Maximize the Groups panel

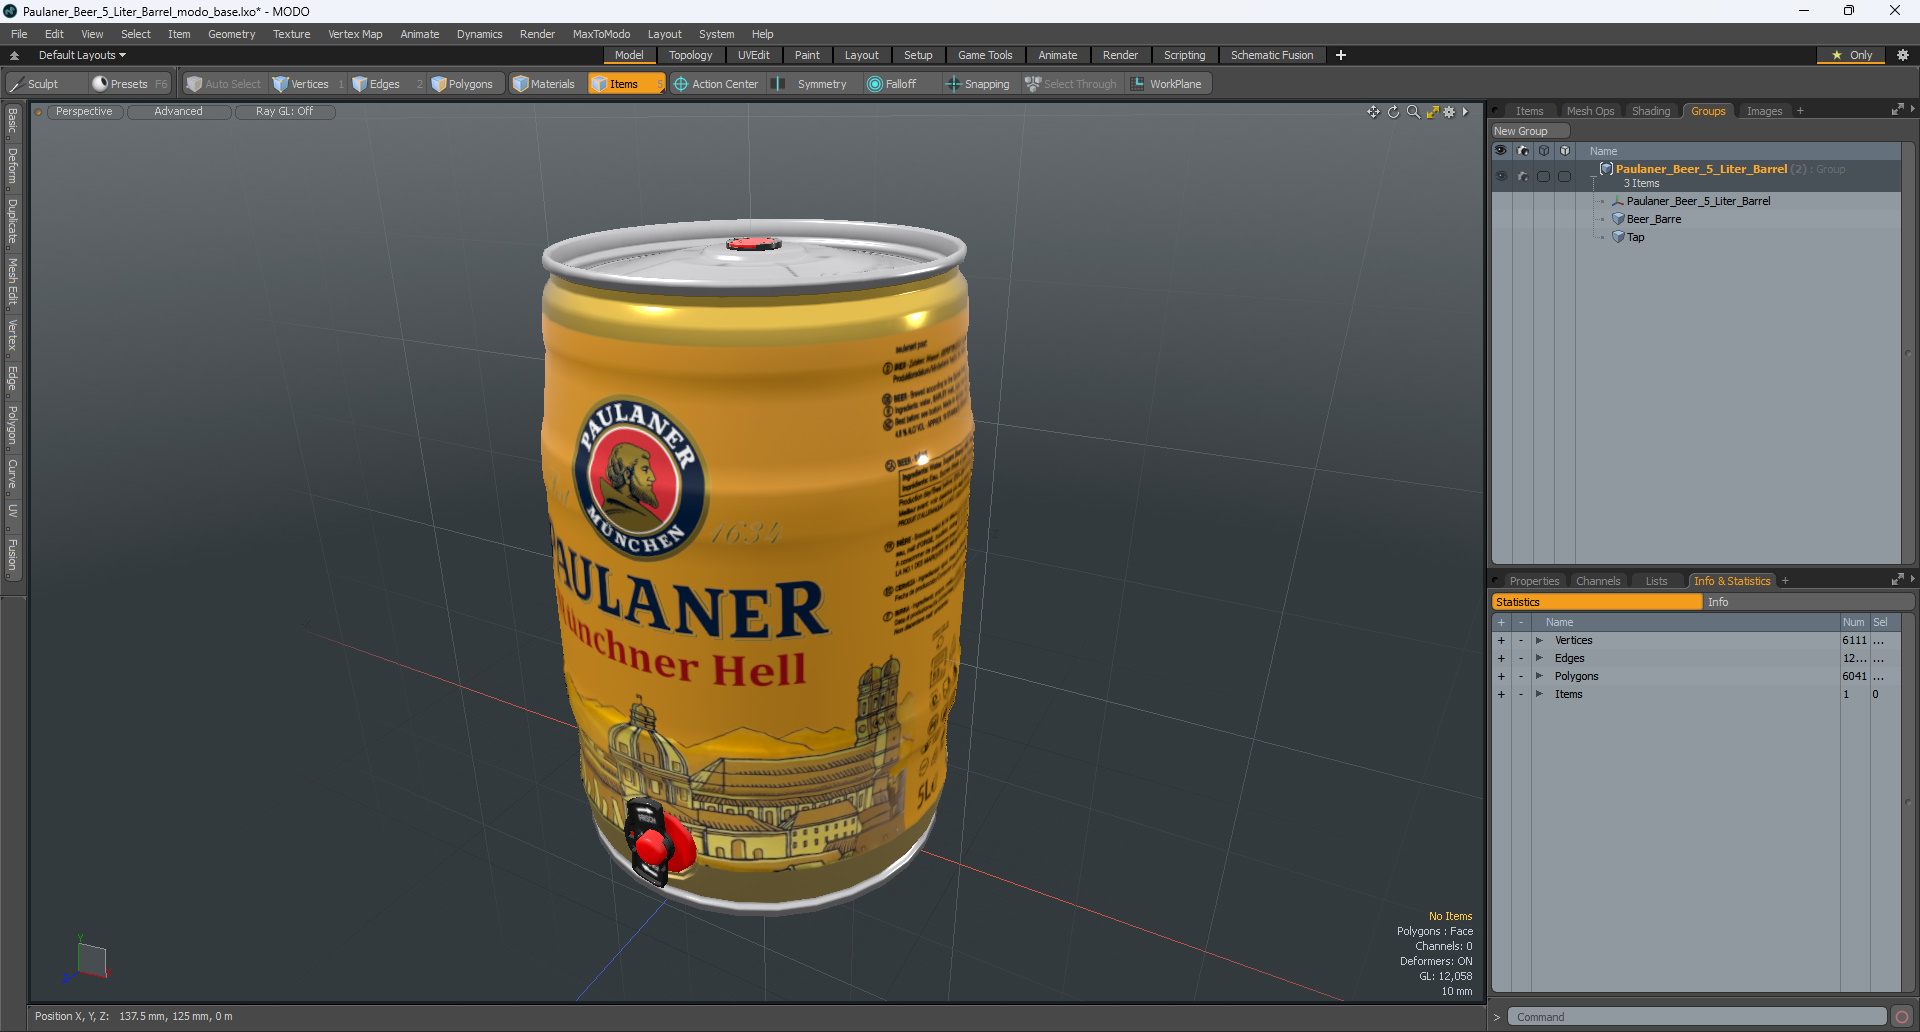point(1897,110)
